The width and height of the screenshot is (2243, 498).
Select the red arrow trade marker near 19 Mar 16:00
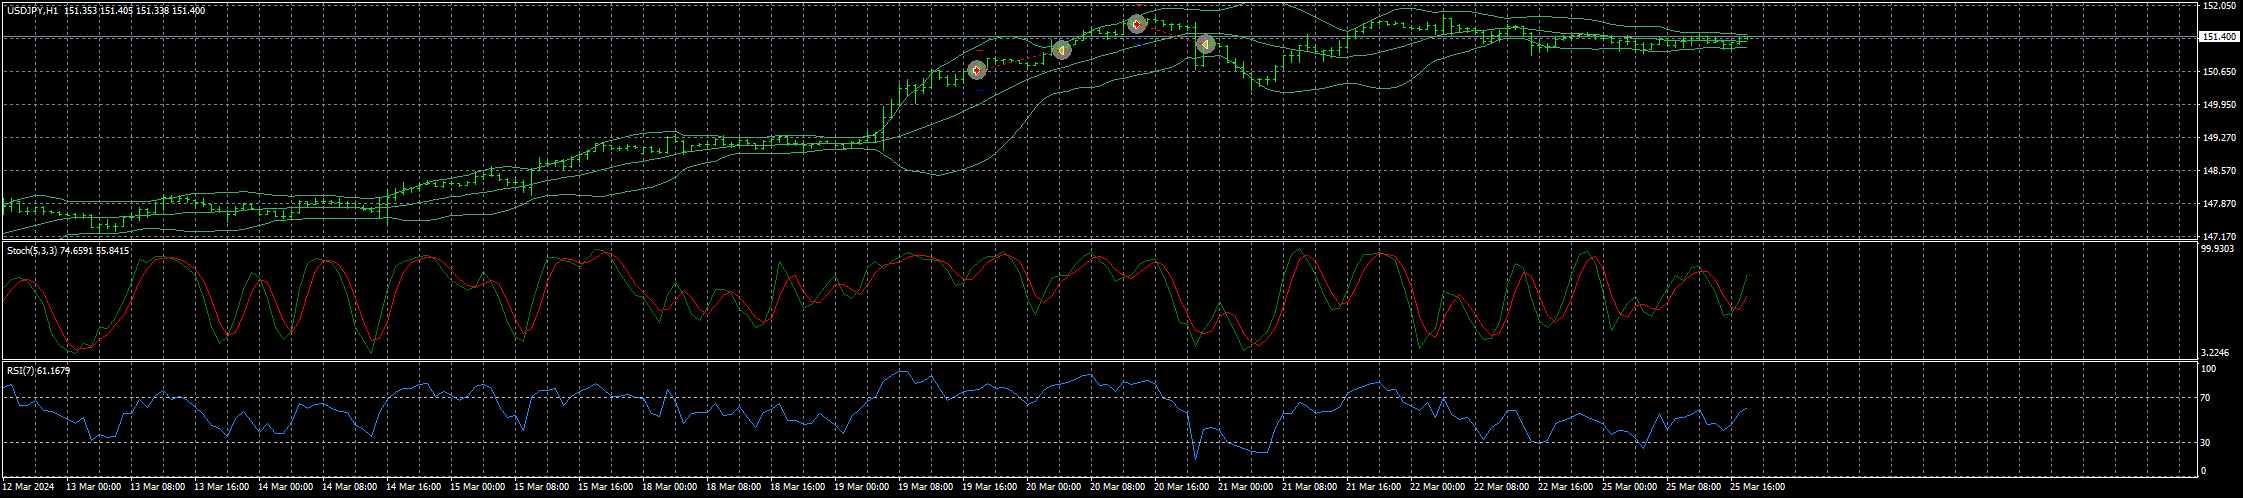click(977, 70)
